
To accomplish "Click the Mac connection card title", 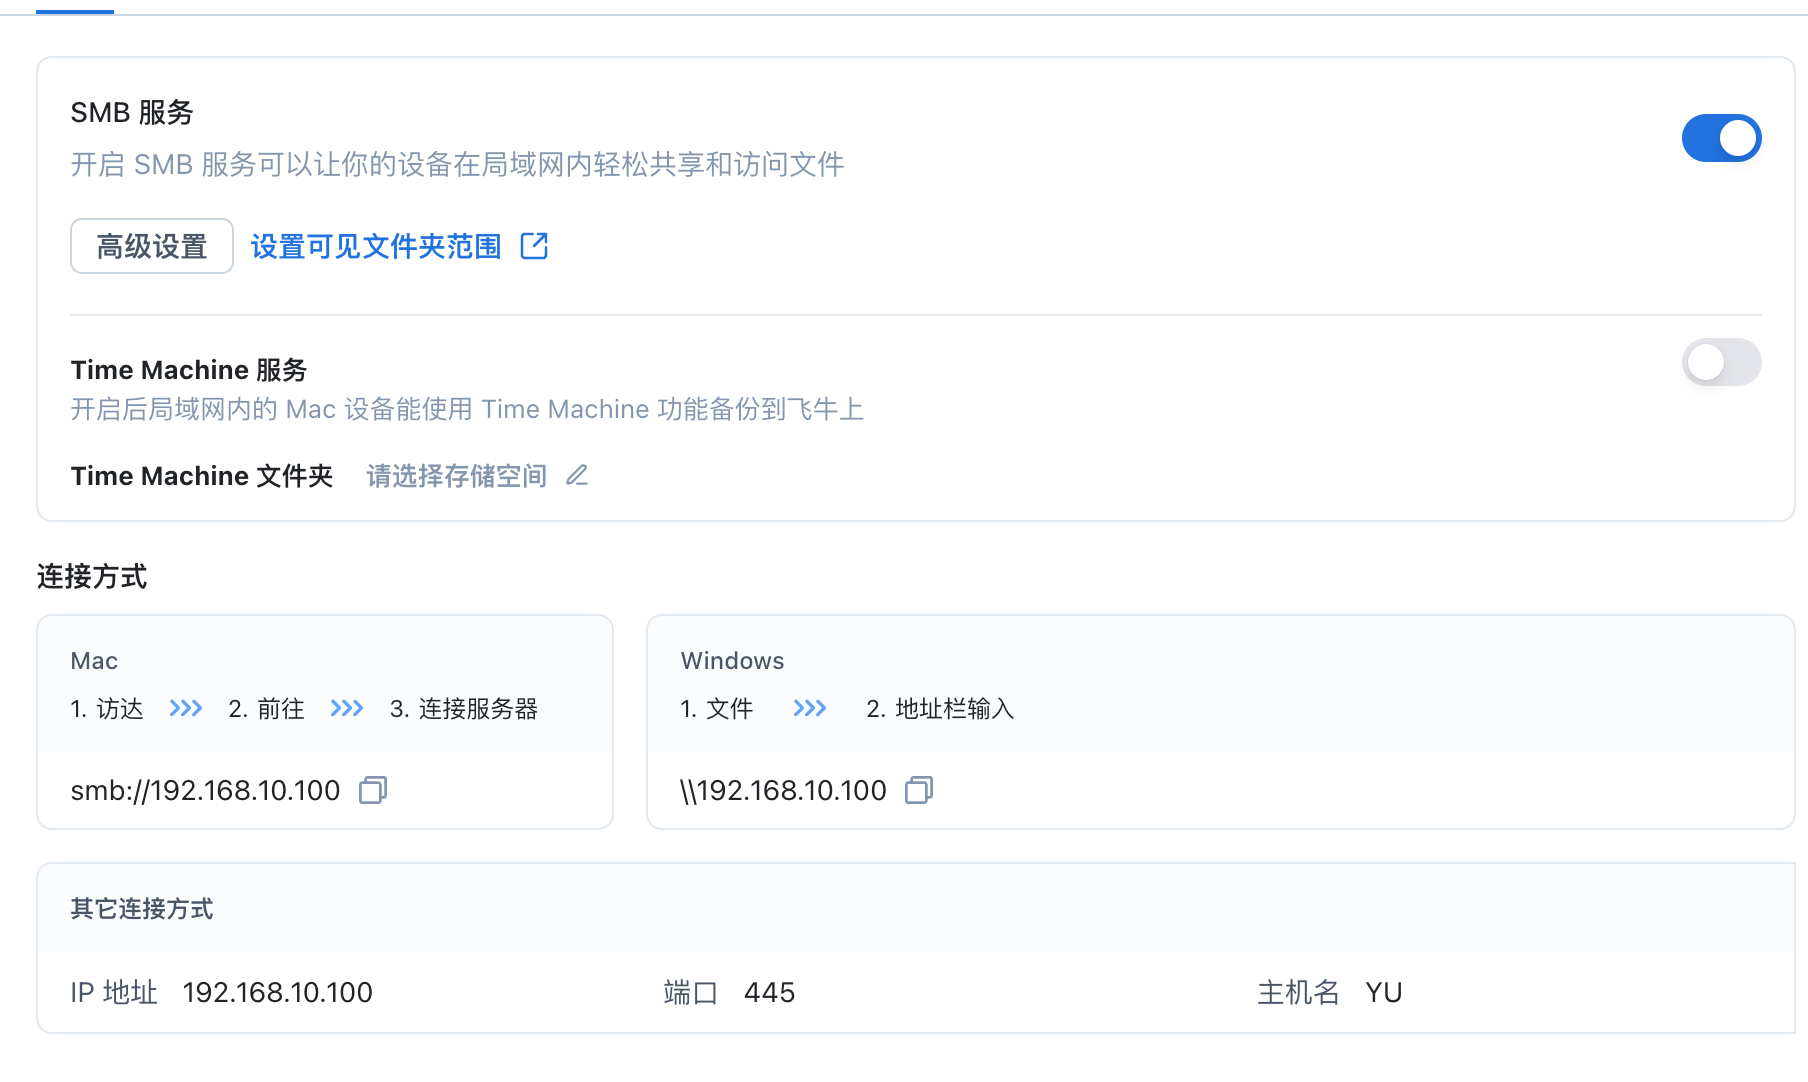I will point(94,661).
